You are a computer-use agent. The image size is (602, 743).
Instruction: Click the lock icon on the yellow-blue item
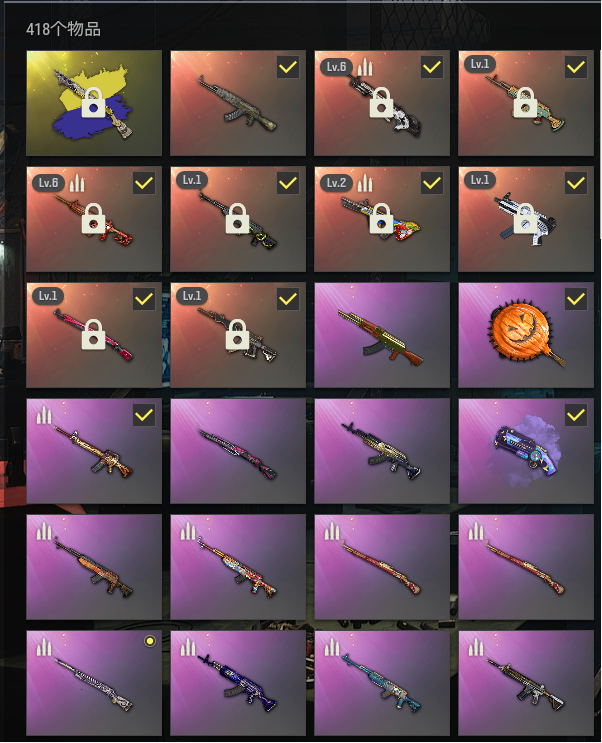93,102
